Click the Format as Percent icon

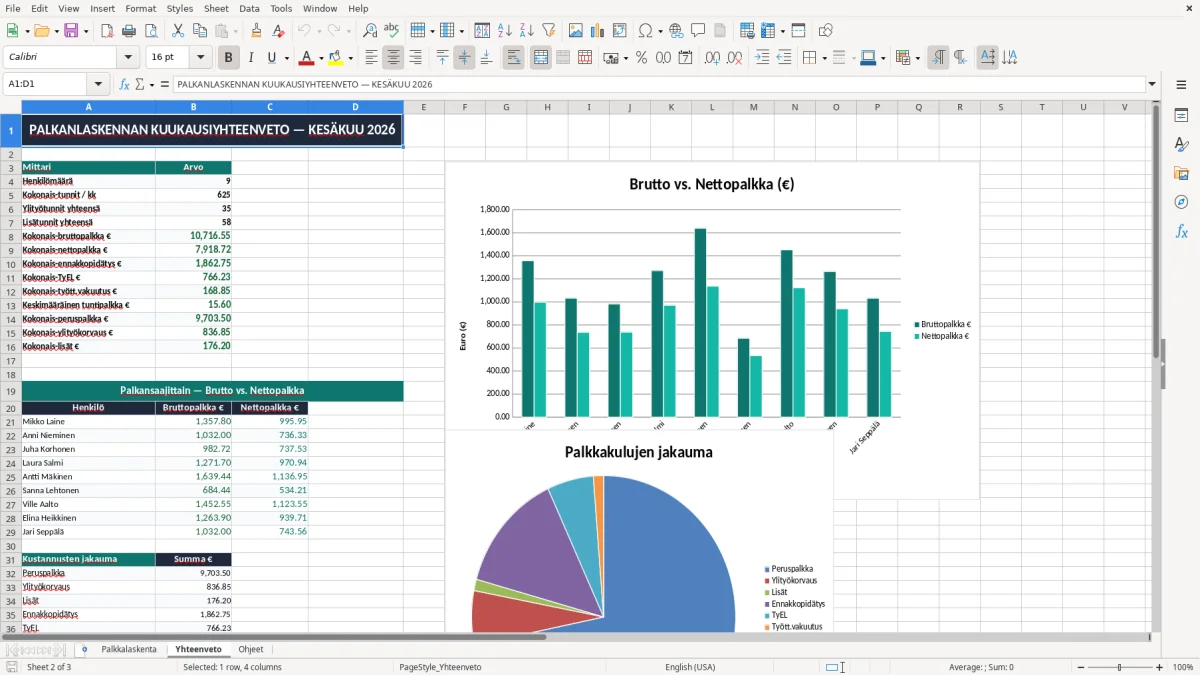pos(641,57)
